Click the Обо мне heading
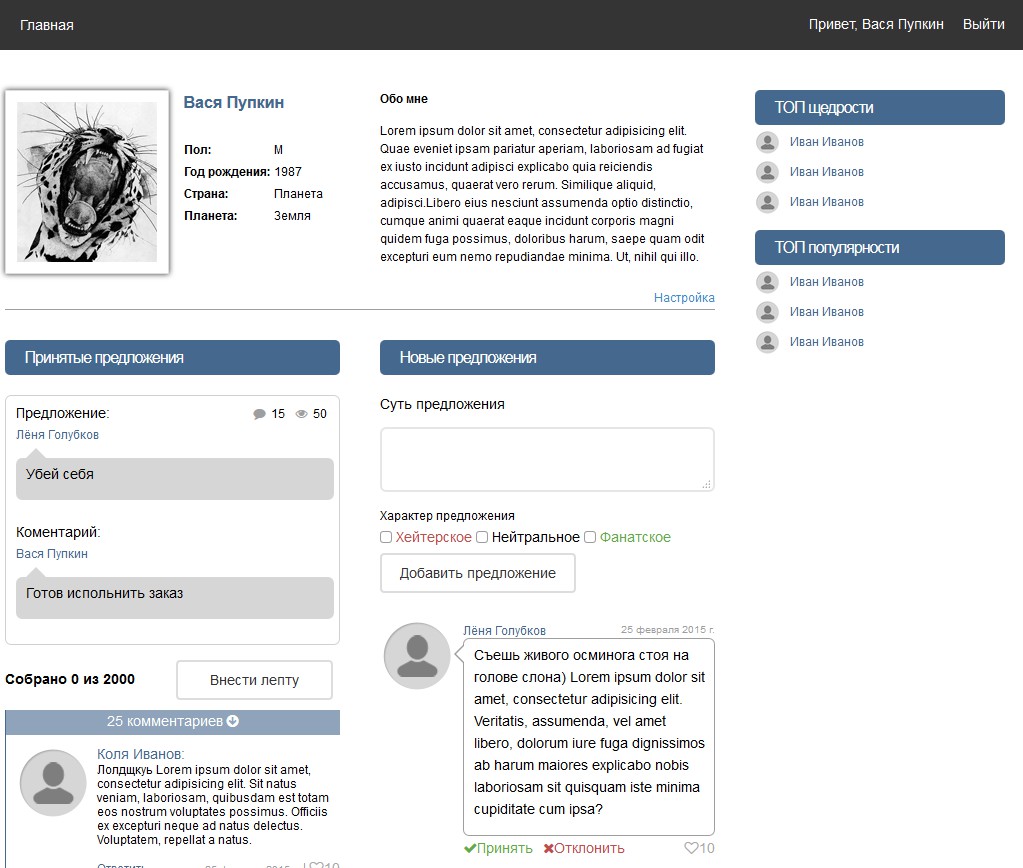Viewport: 1023px width, 868px height. coord(404,99)
